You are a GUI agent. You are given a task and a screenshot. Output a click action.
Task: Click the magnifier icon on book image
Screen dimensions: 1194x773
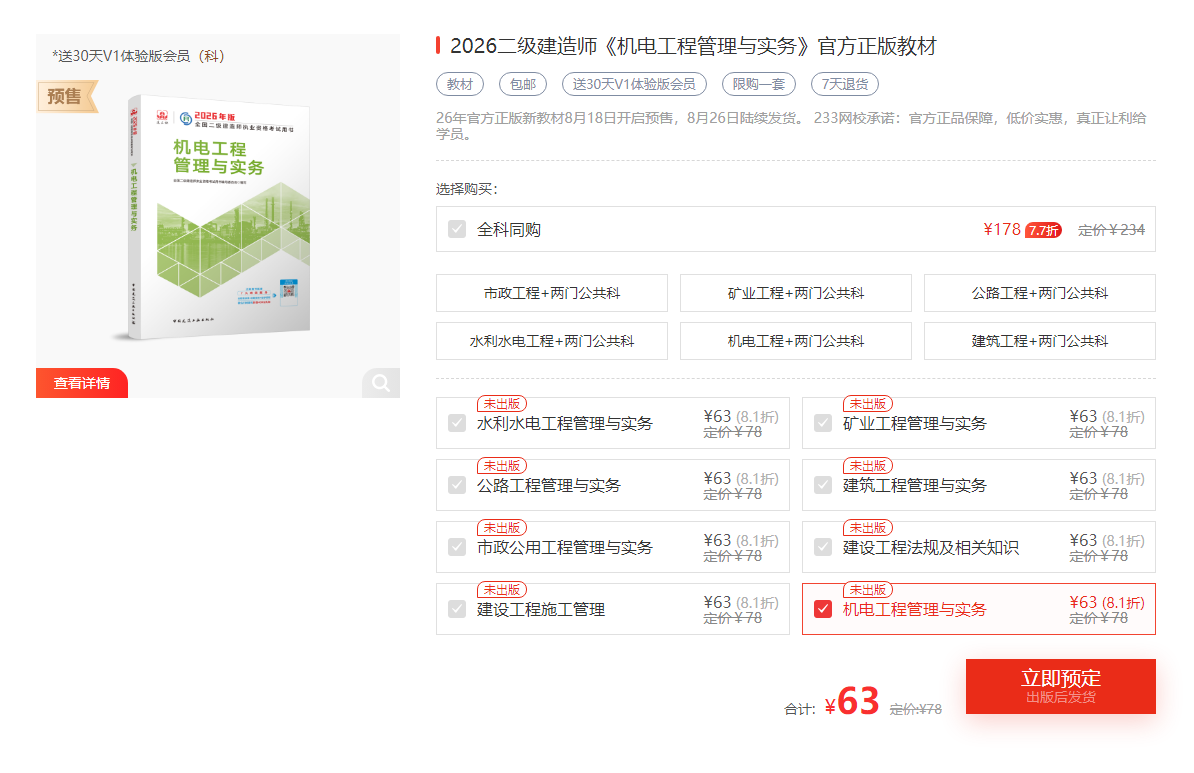coord(381,383)
